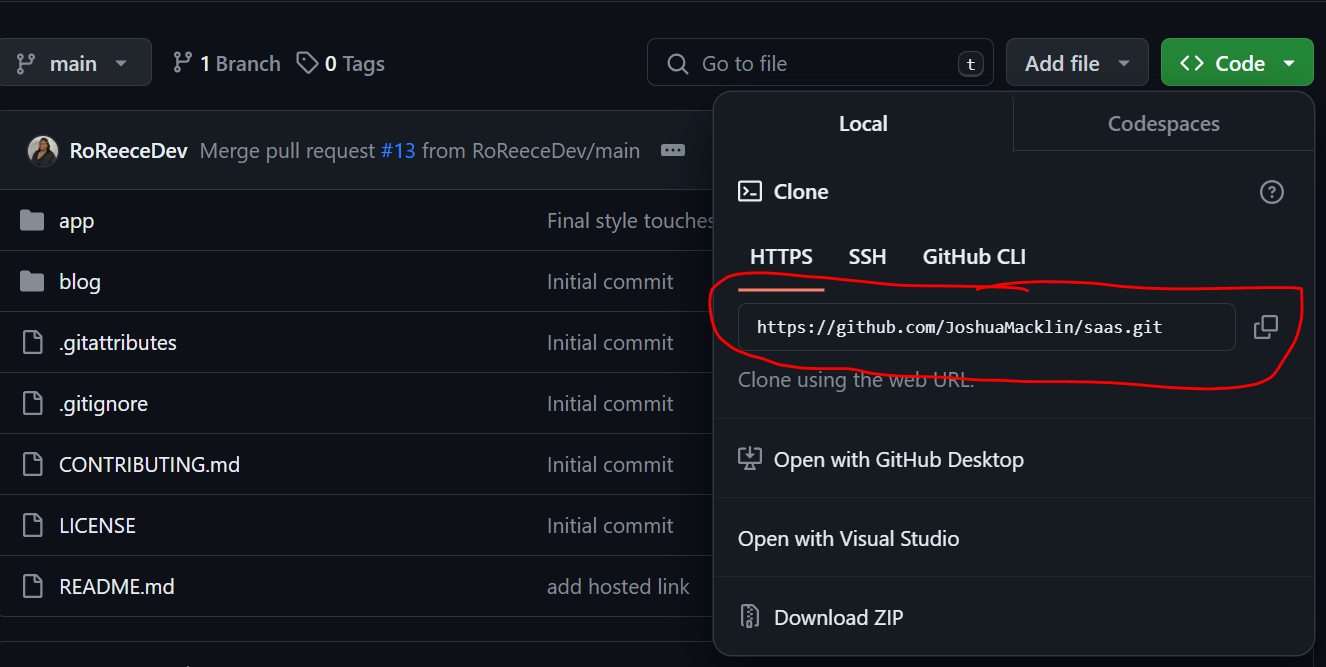Copy the HTTPS clone URL to clipboard
1326x667 pixels.
tap(1266, 327)
